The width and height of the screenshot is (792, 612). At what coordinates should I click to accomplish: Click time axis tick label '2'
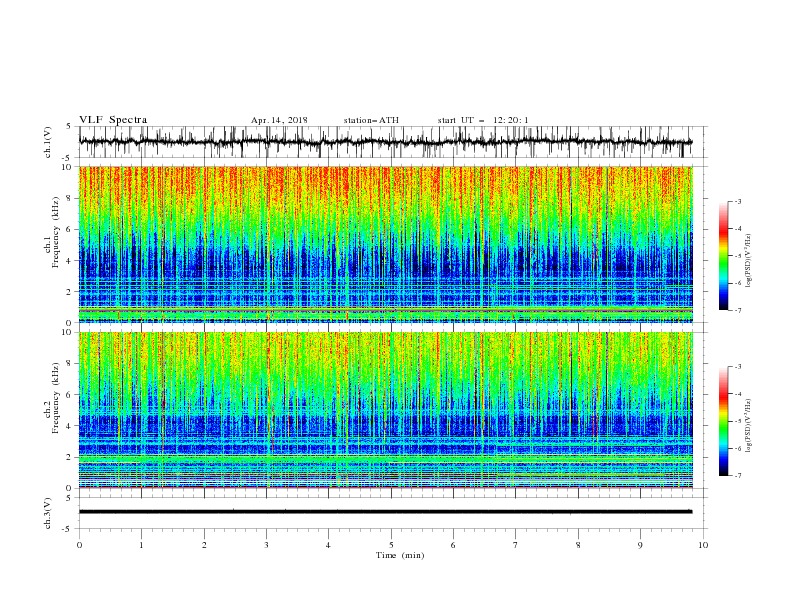click(x=204, y=545)
